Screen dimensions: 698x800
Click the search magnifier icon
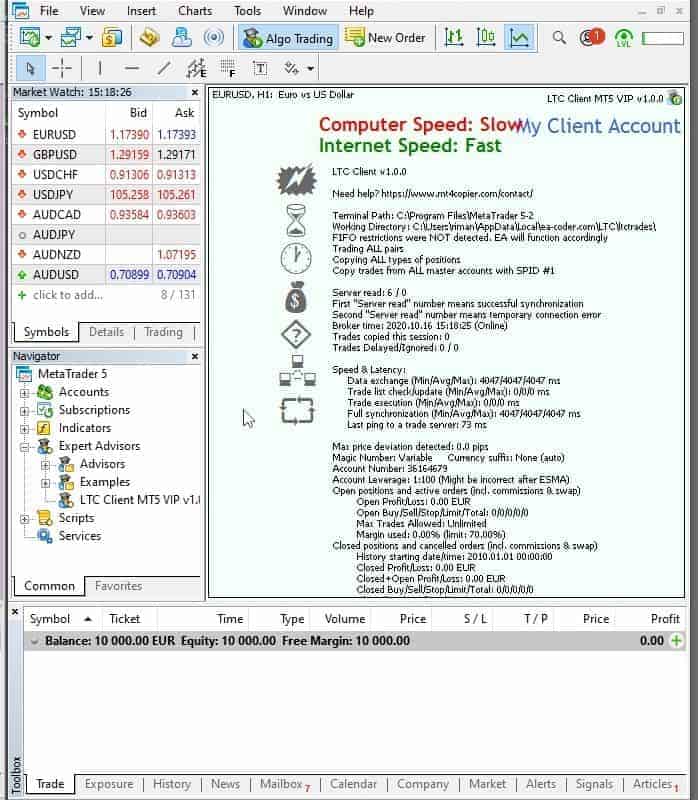[559, 38]
